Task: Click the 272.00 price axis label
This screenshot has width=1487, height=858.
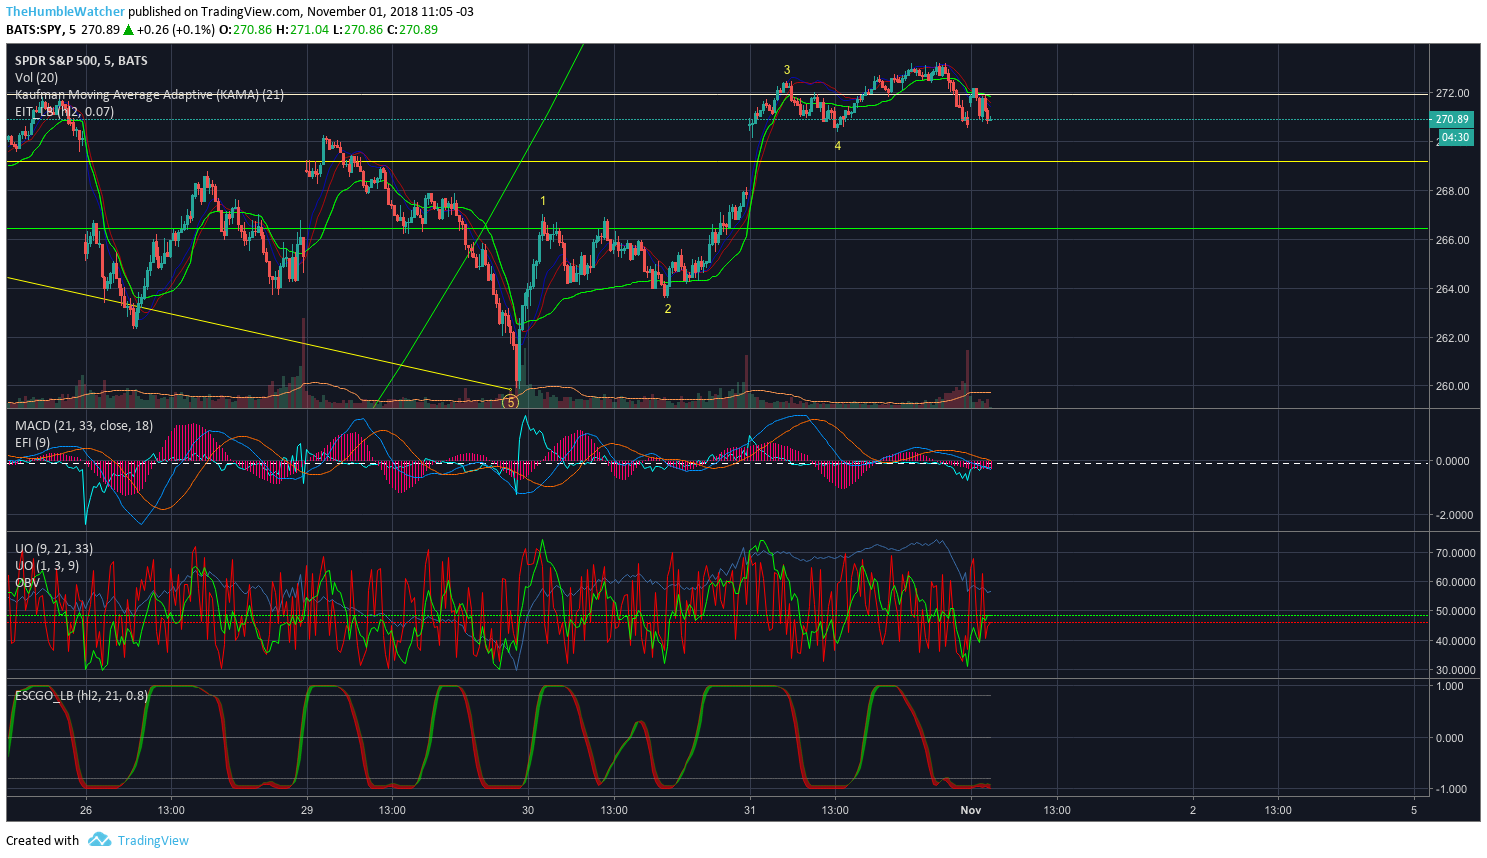Action: 1452,94
